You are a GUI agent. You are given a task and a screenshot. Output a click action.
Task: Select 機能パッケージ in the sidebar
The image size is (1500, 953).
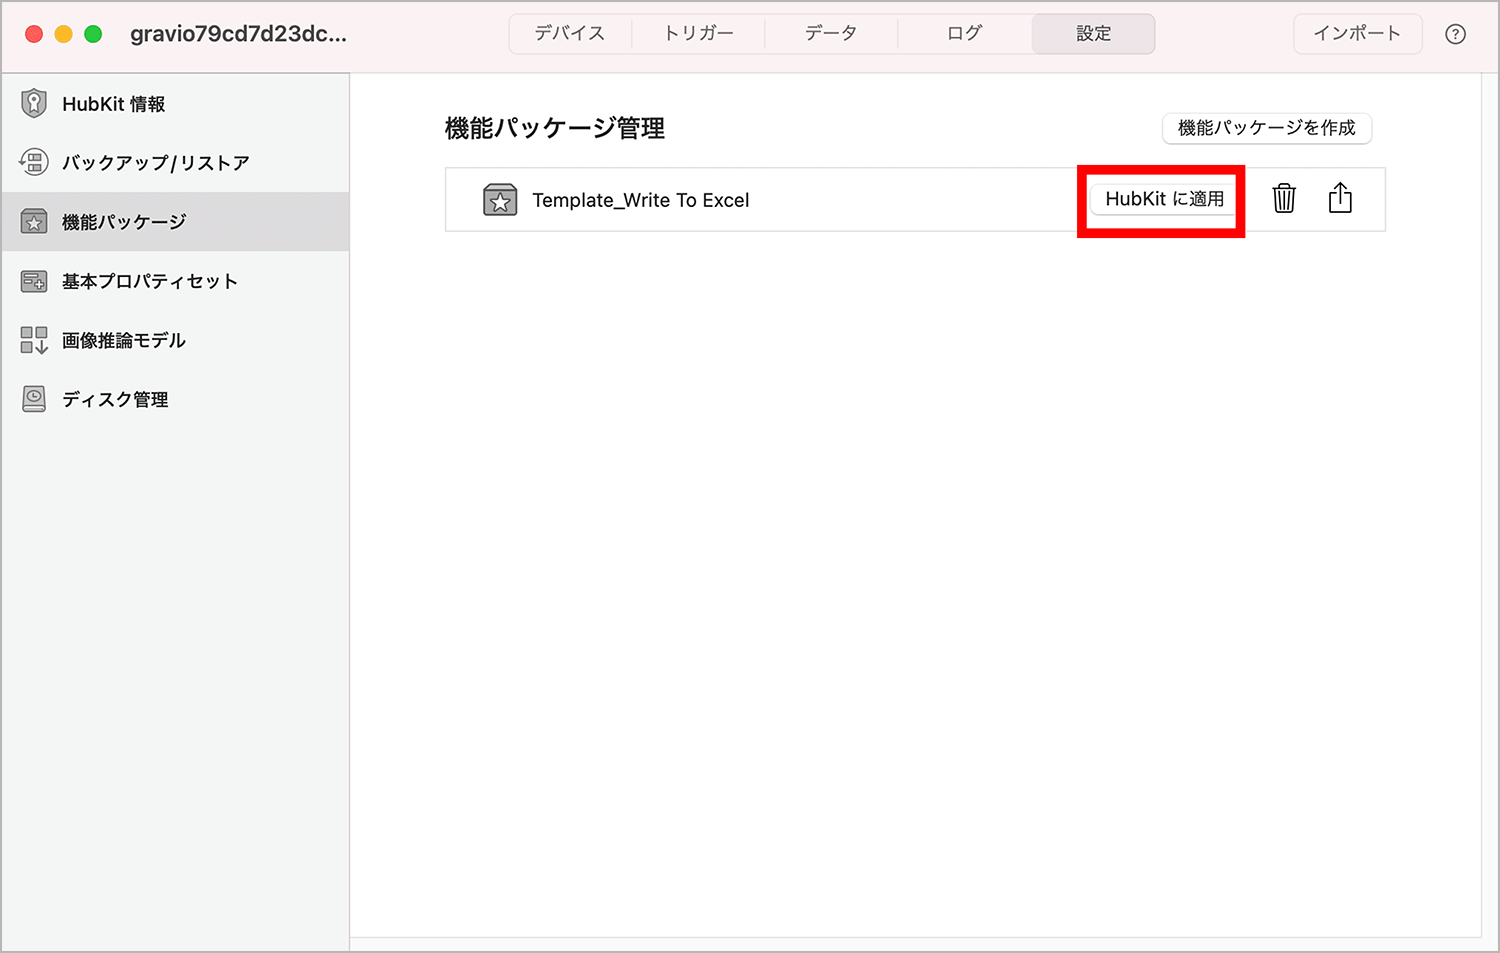pyautogui.click(x=175, y=222)
